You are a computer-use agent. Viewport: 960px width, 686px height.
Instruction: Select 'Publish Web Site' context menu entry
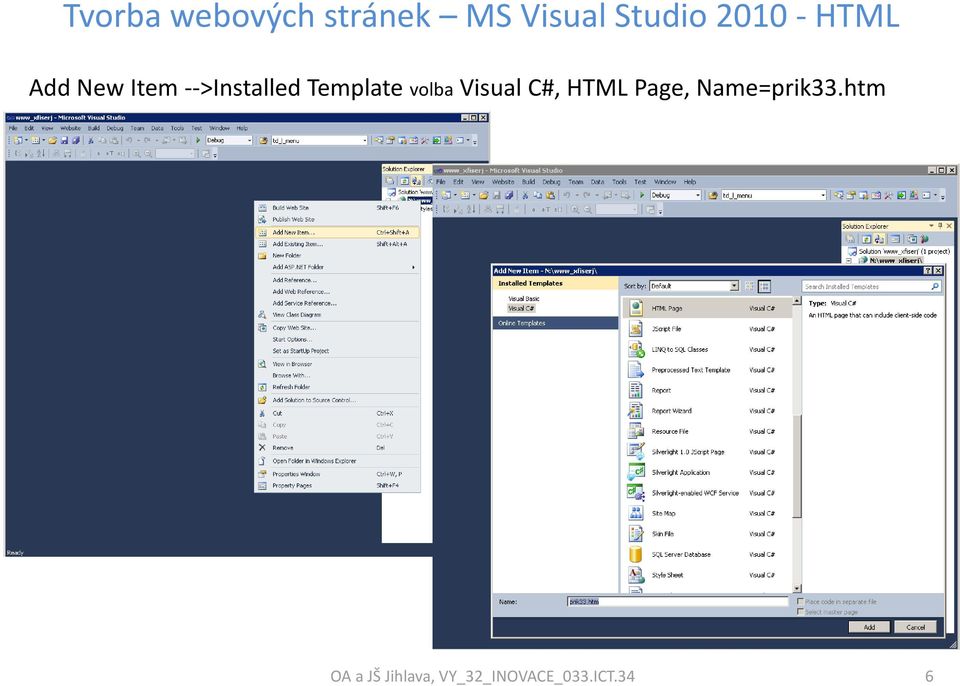click(337, 219)
